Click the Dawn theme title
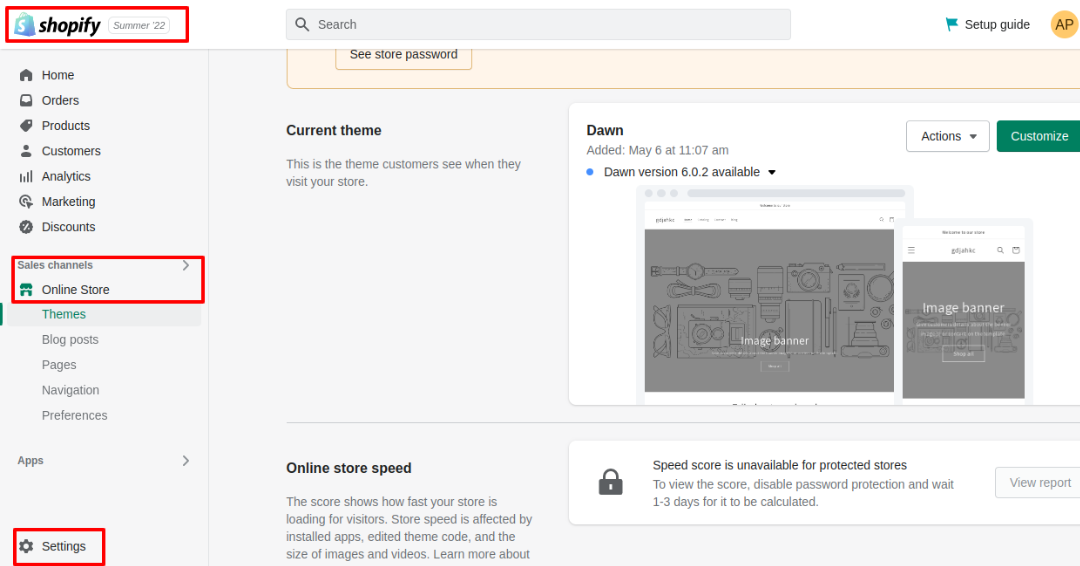The width and height of the screenshot is (1080, 566). (x=605, y=130)
